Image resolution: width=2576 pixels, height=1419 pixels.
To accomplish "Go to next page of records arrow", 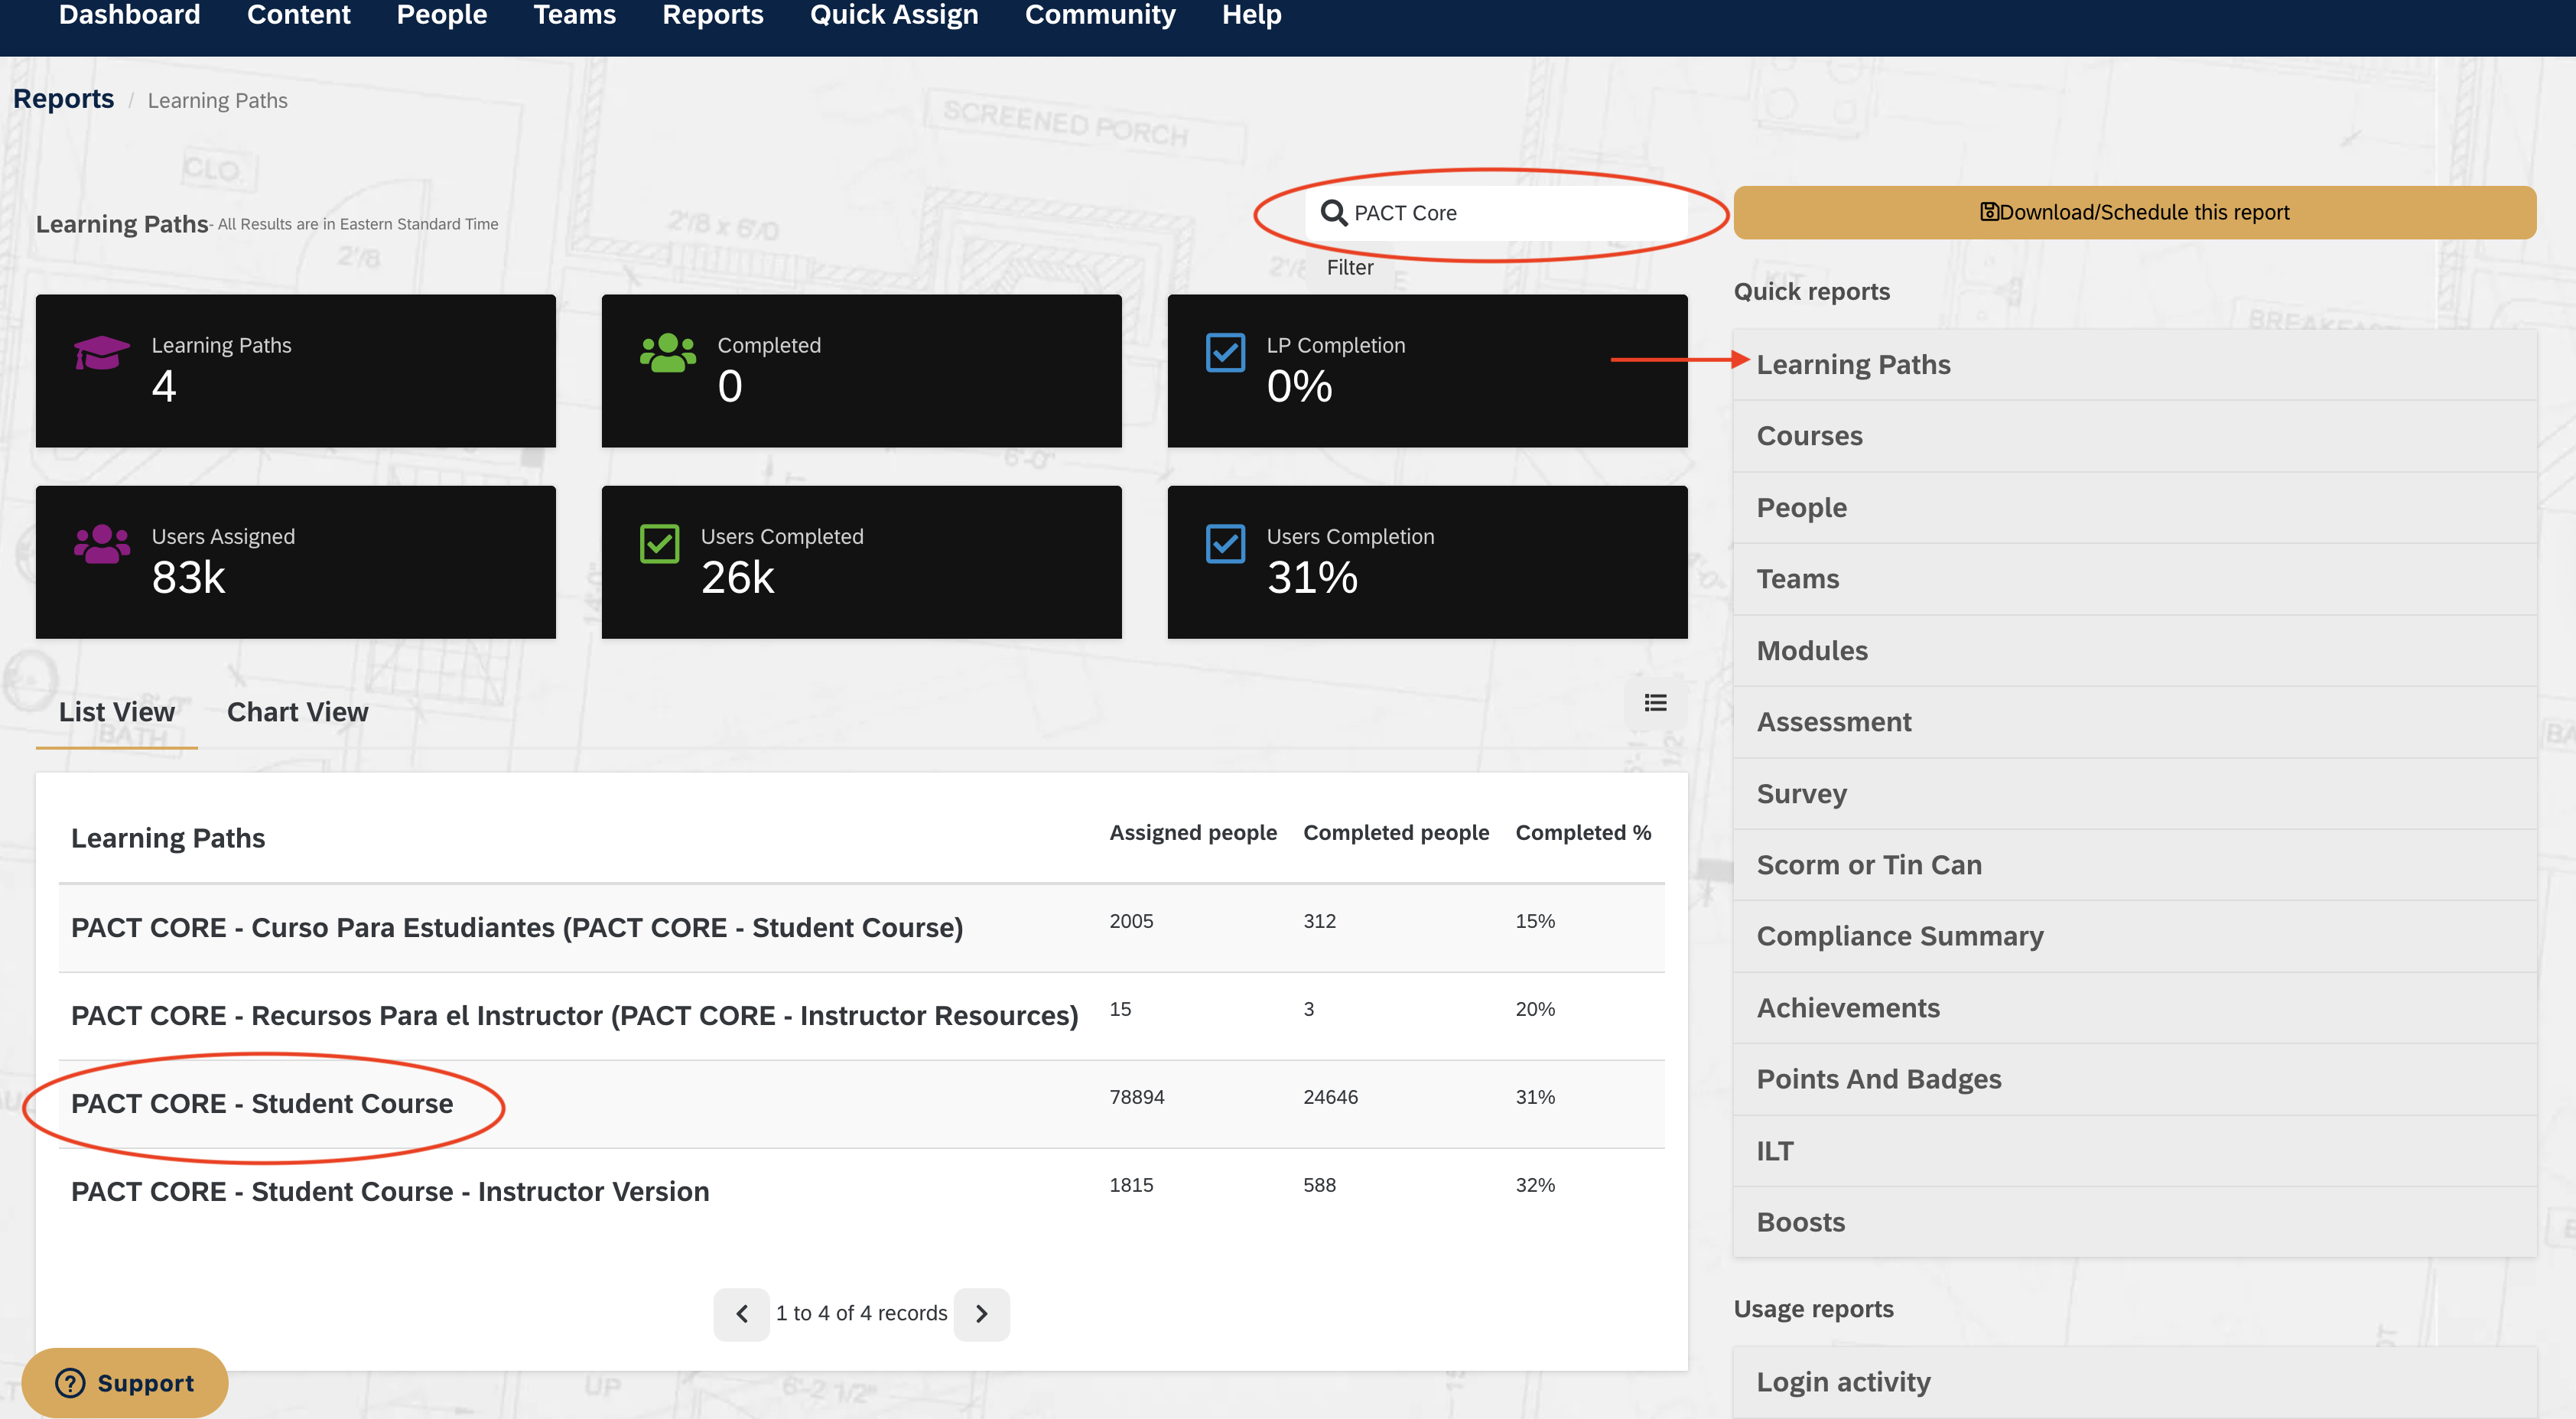I will 981,1313.
